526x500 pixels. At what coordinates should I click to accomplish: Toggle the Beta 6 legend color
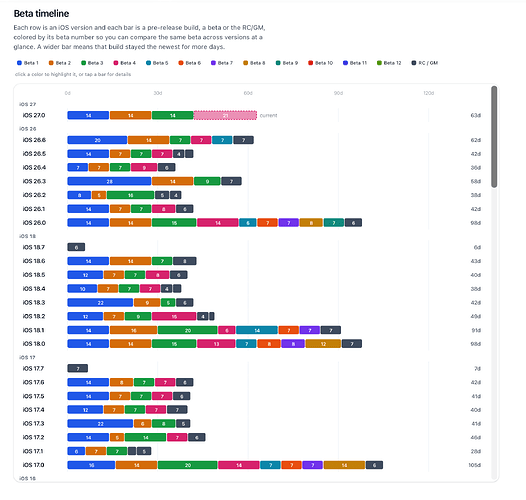point(190,63)
